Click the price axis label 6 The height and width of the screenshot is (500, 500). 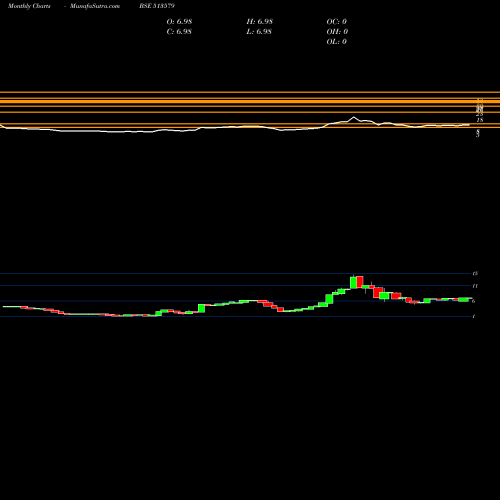pyautogui.click(x=474, y=301)
